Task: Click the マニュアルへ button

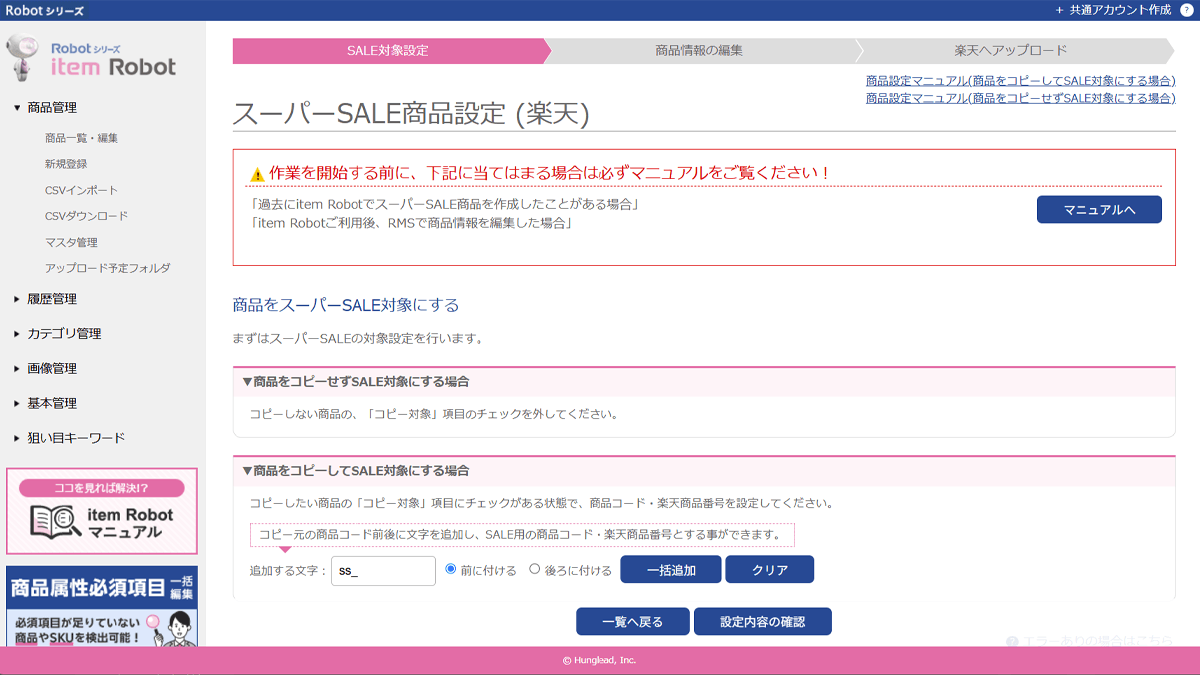Action: pyautogui.click(x=1099, y=210)
